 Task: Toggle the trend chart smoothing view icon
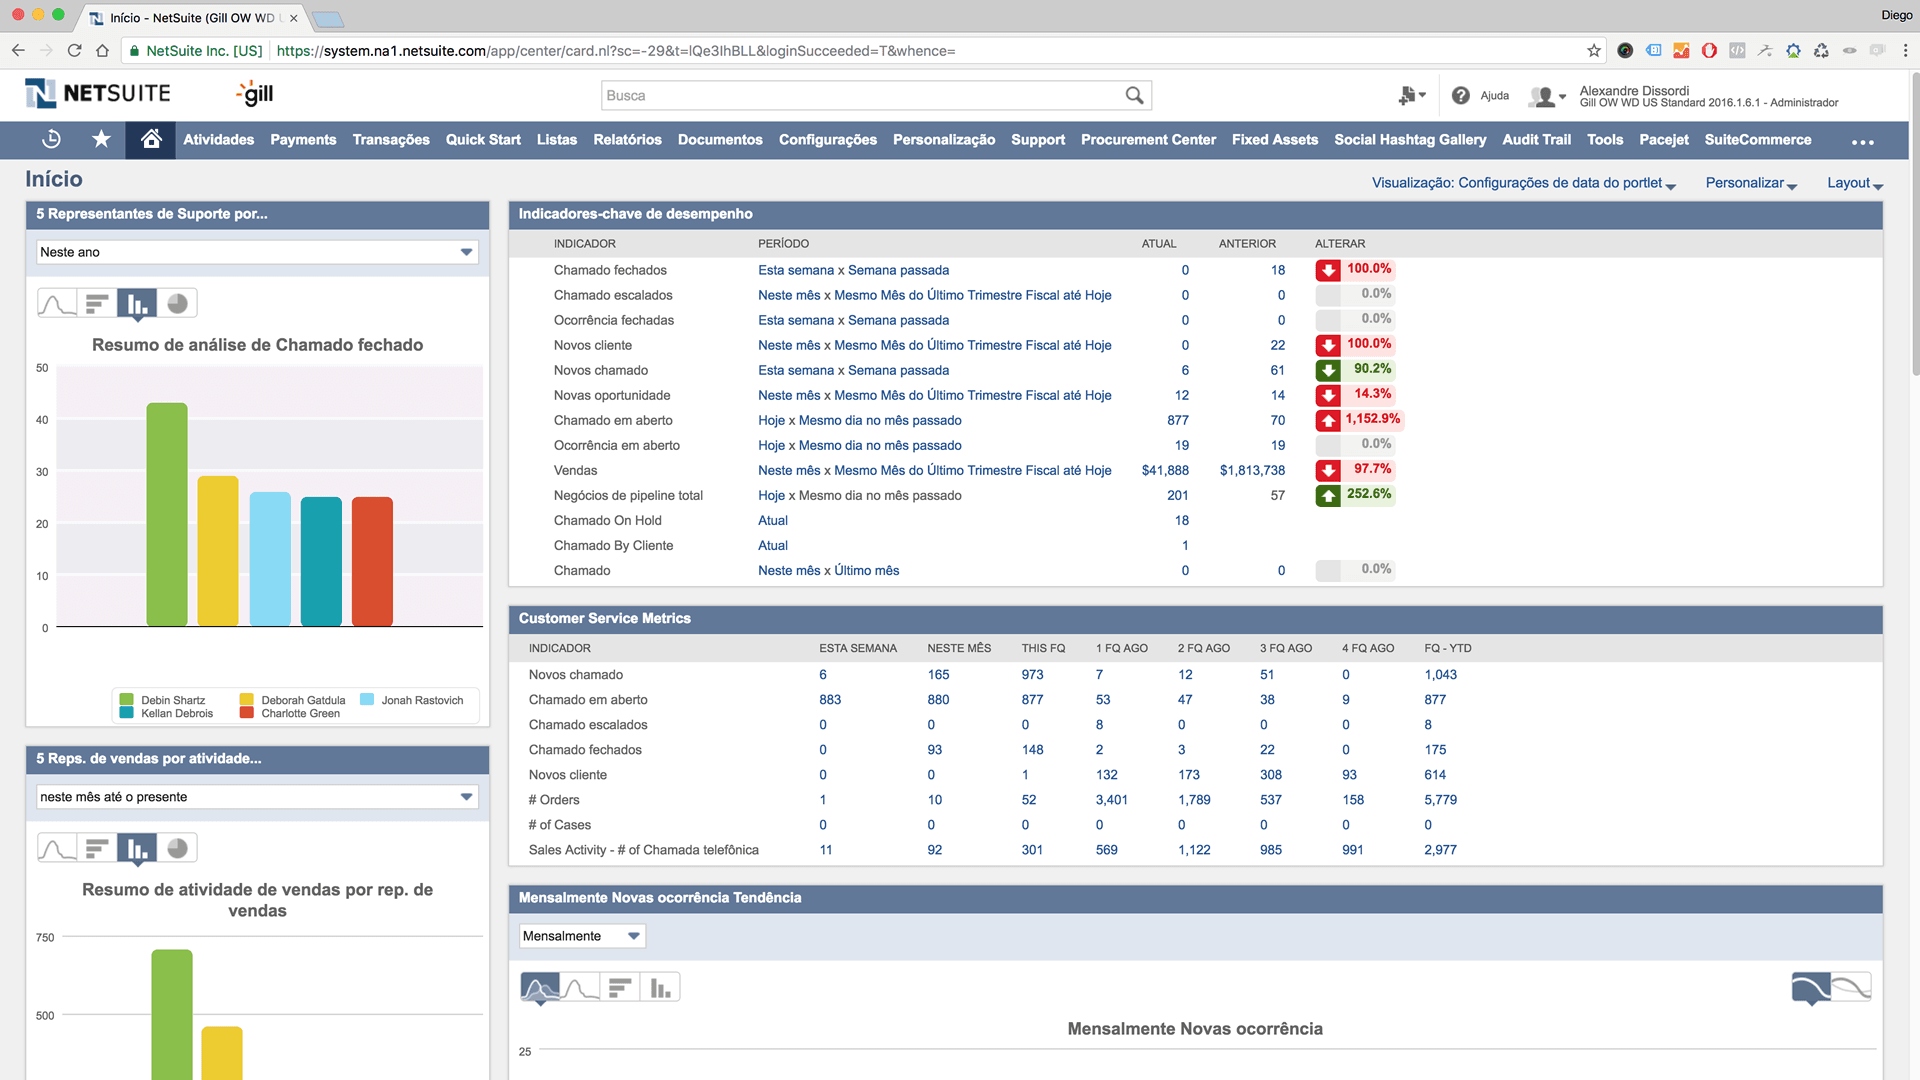click(x=1851, y=988)
